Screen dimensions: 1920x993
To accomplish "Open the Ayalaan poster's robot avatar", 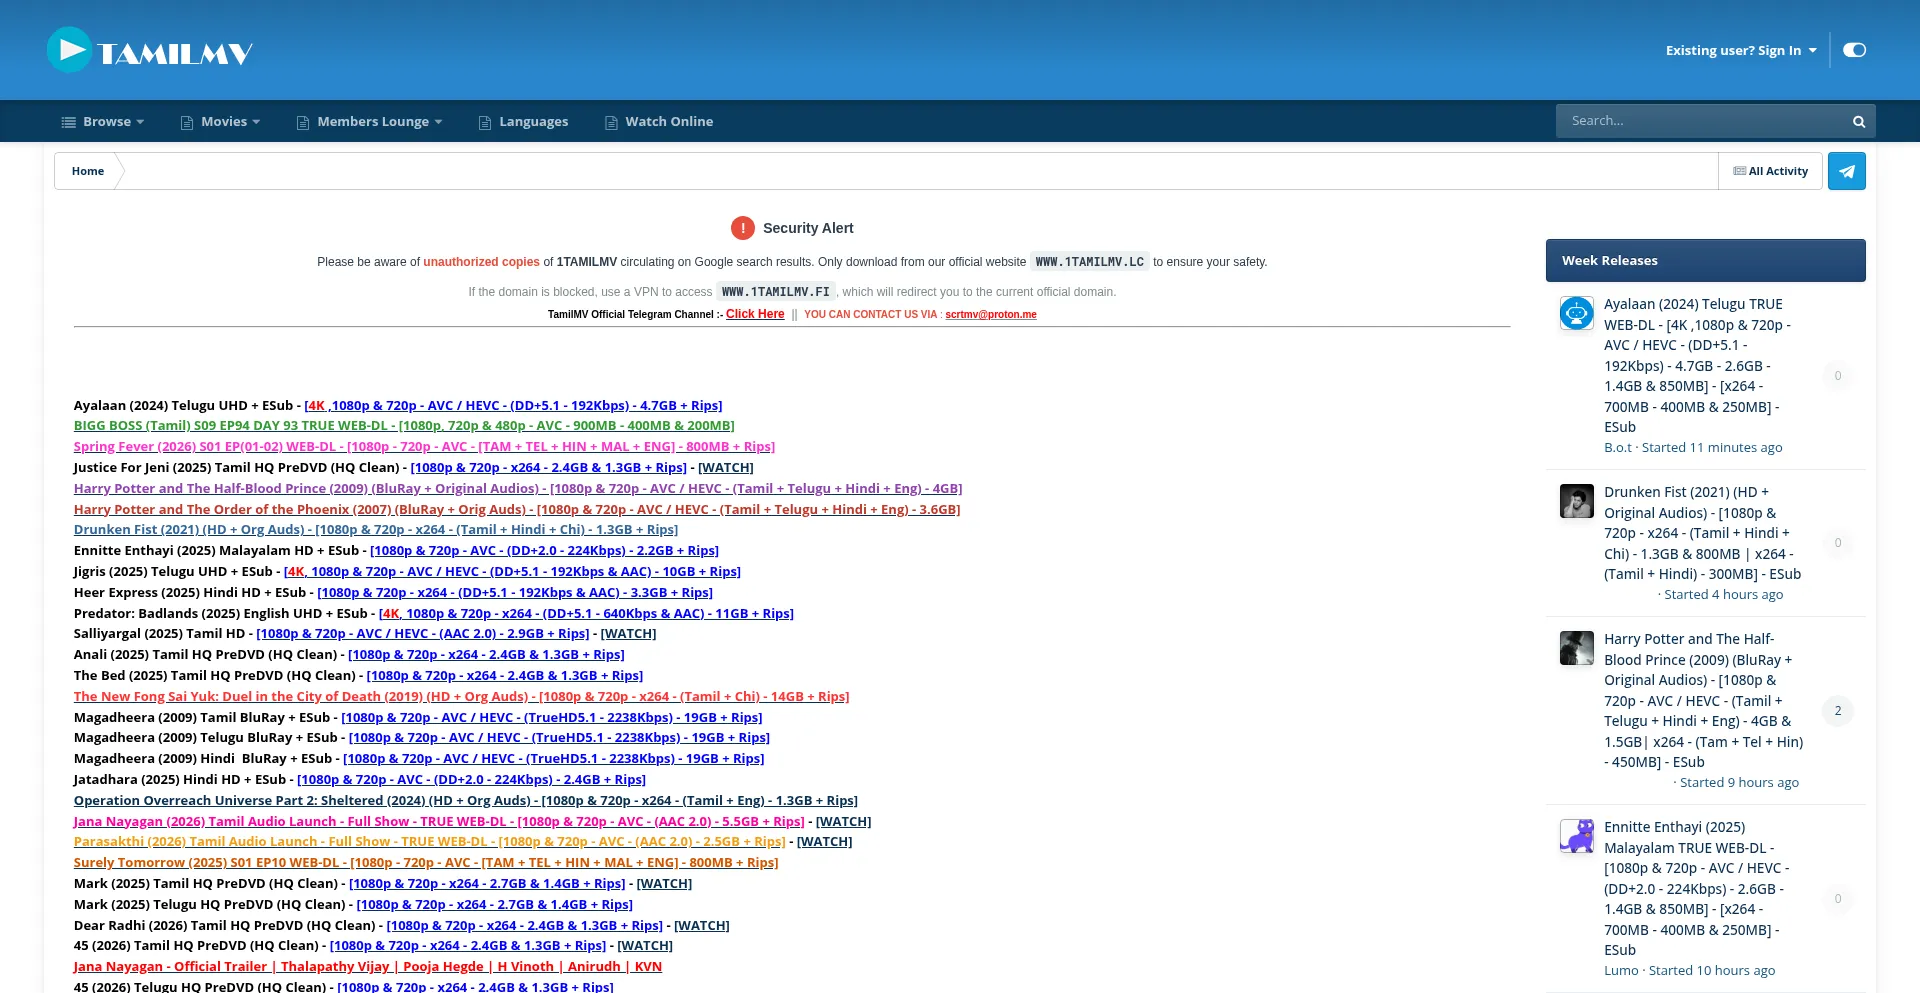I will click(x=1576, y=313).
